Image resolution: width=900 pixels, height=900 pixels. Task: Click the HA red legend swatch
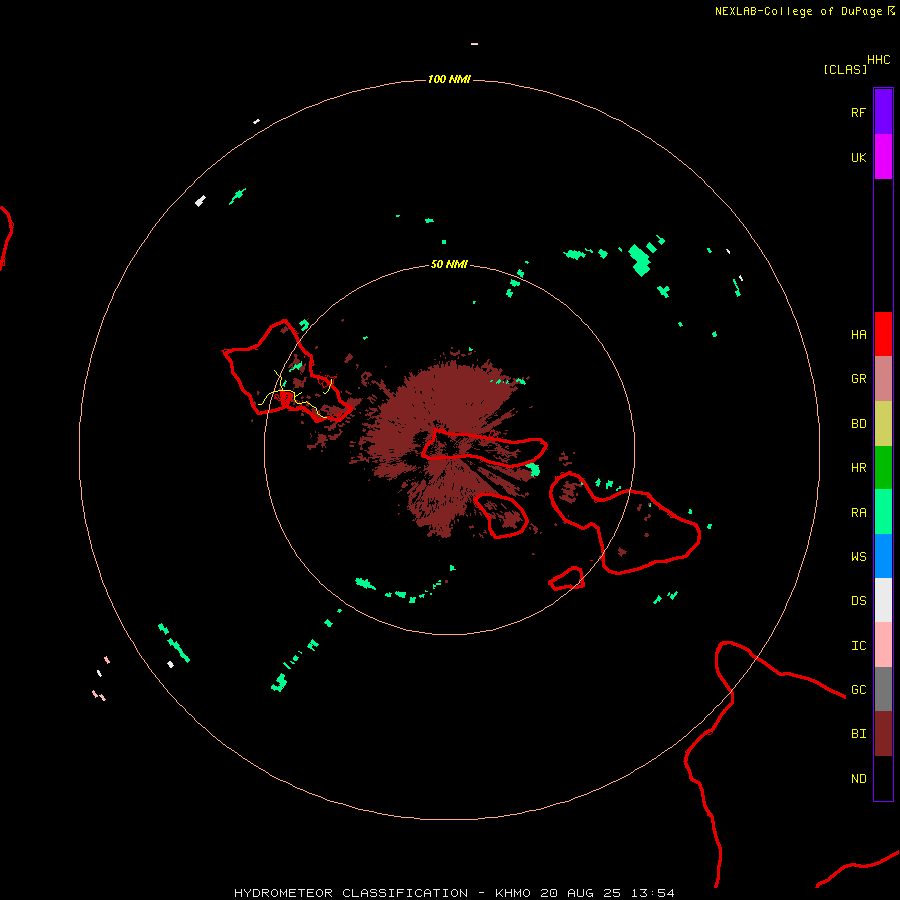(x=883, y=334)
